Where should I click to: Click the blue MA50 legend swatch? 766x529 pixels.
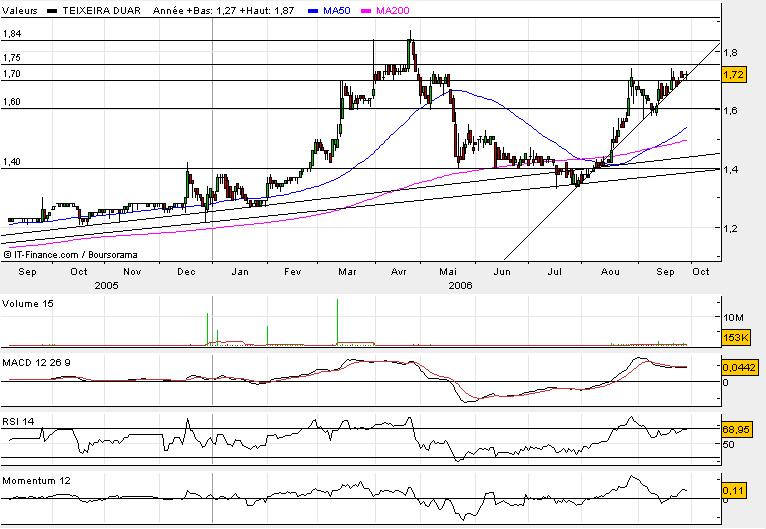(x=314, y=11)
